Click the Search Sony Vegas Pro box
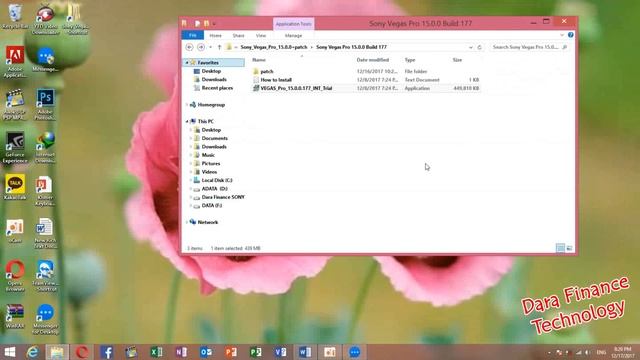640x360 pixels. pos(530,47)
